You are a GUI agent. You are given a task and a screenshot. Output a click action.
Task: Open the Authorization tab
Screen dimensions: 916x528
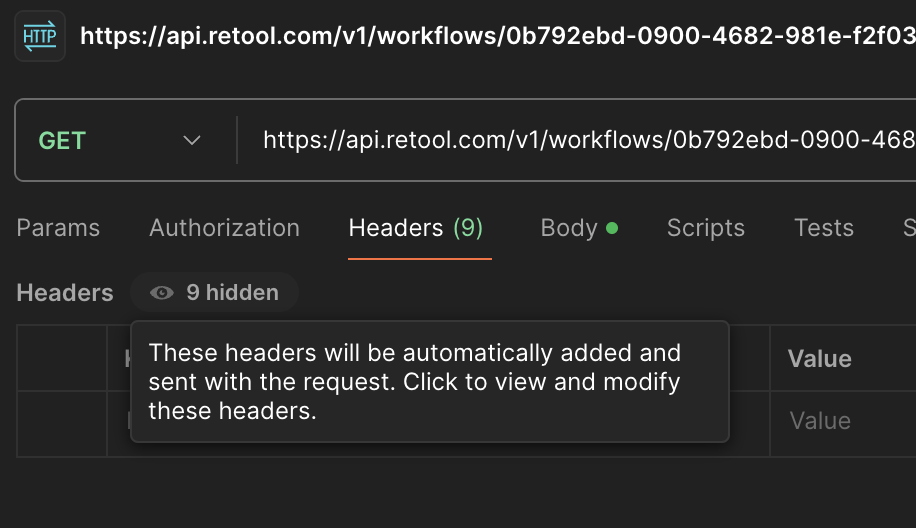[x=224, y=228]
